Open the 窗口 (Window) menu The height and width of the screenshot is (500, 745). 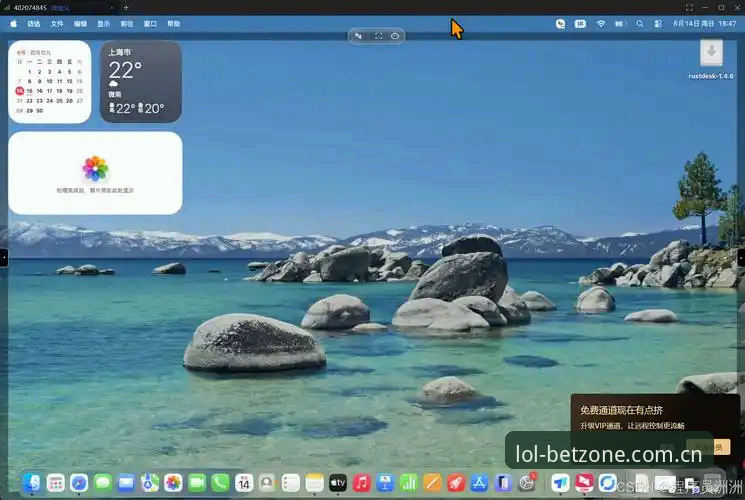[x=150, y=23]
